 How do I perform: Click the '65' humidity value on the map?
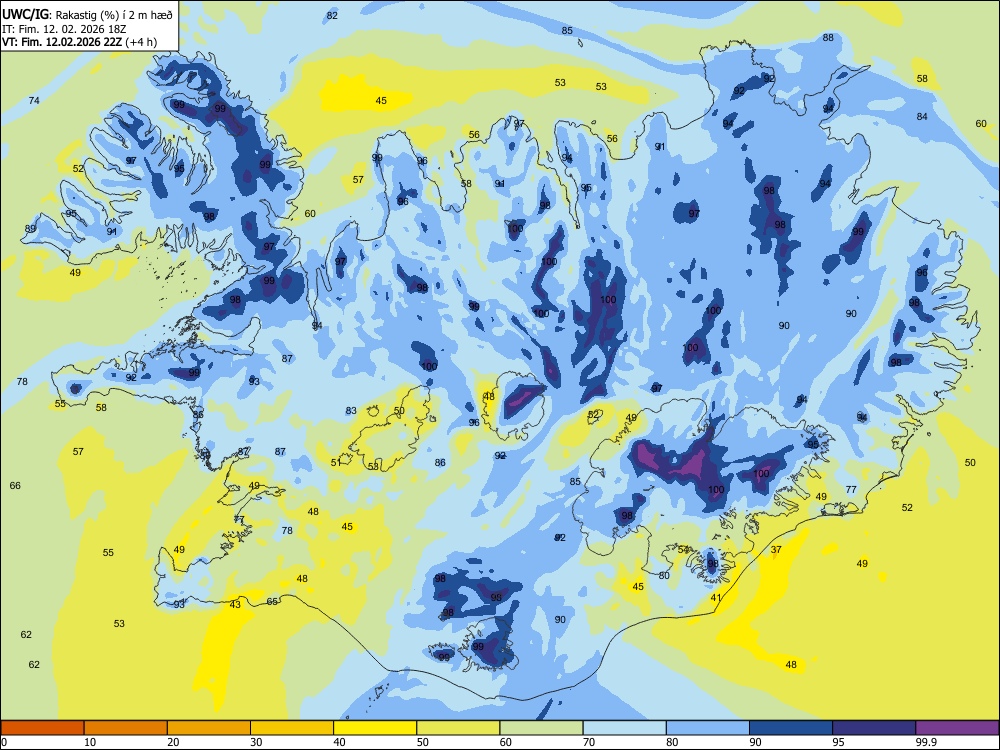(272, 602)
